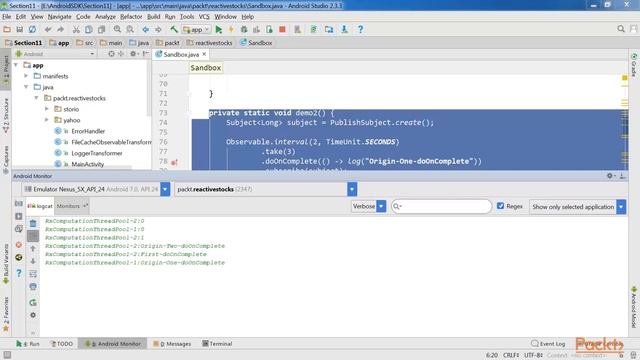
Task: Redo via the toolbar arrow icon
Action: (60, 29)
